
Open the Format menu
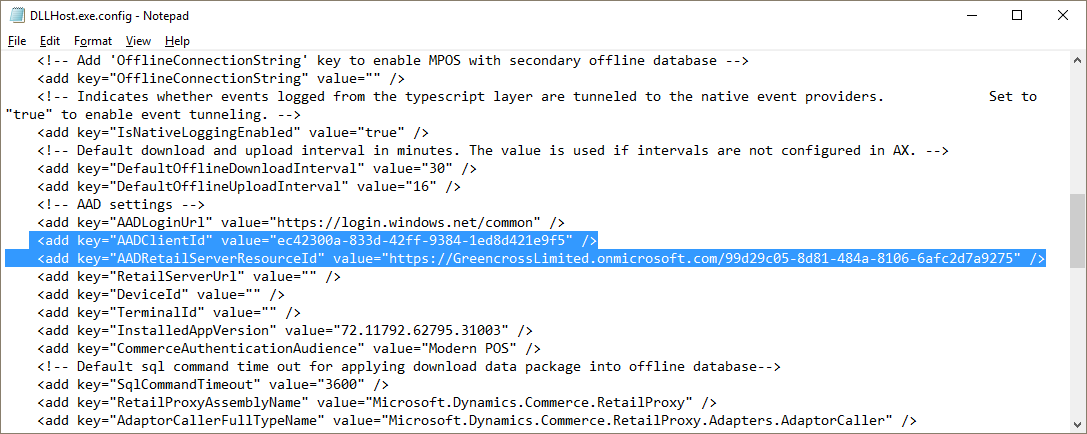[x=92, y=41]
